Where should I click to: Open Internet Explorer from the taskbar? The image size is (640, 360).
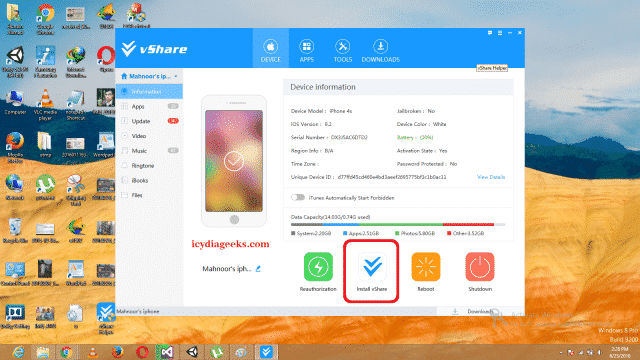pos(18,352)
